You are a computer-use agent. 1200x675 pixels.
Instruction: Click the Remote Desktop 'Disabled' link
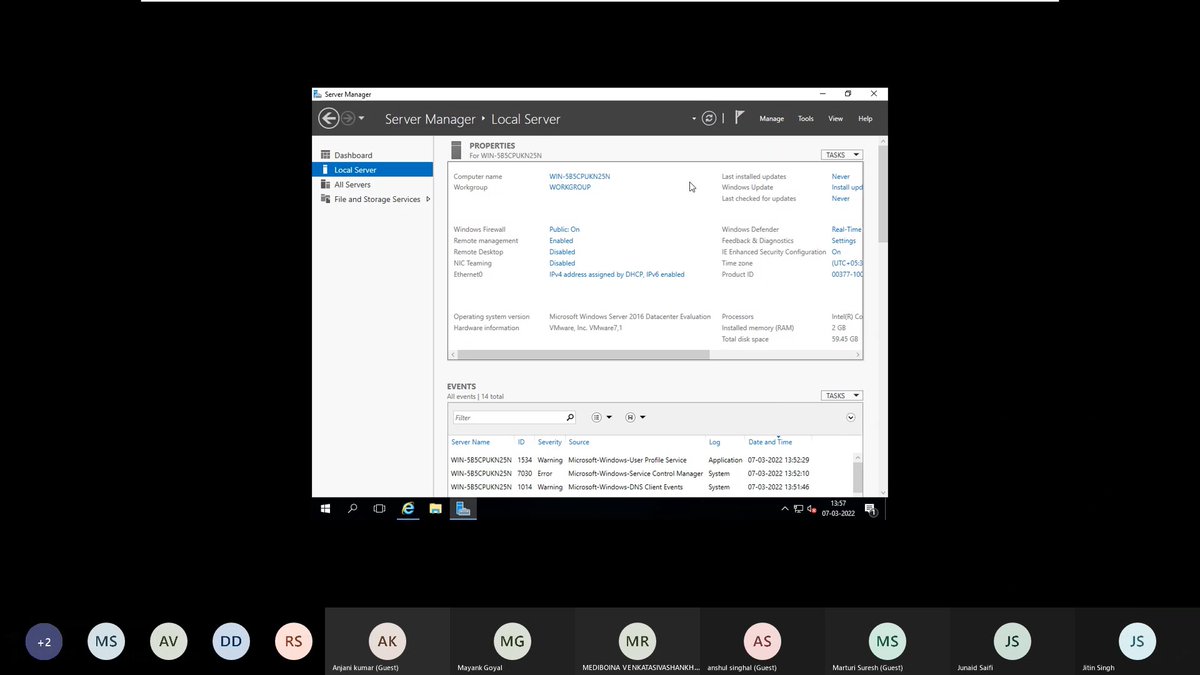coord(562,252)
